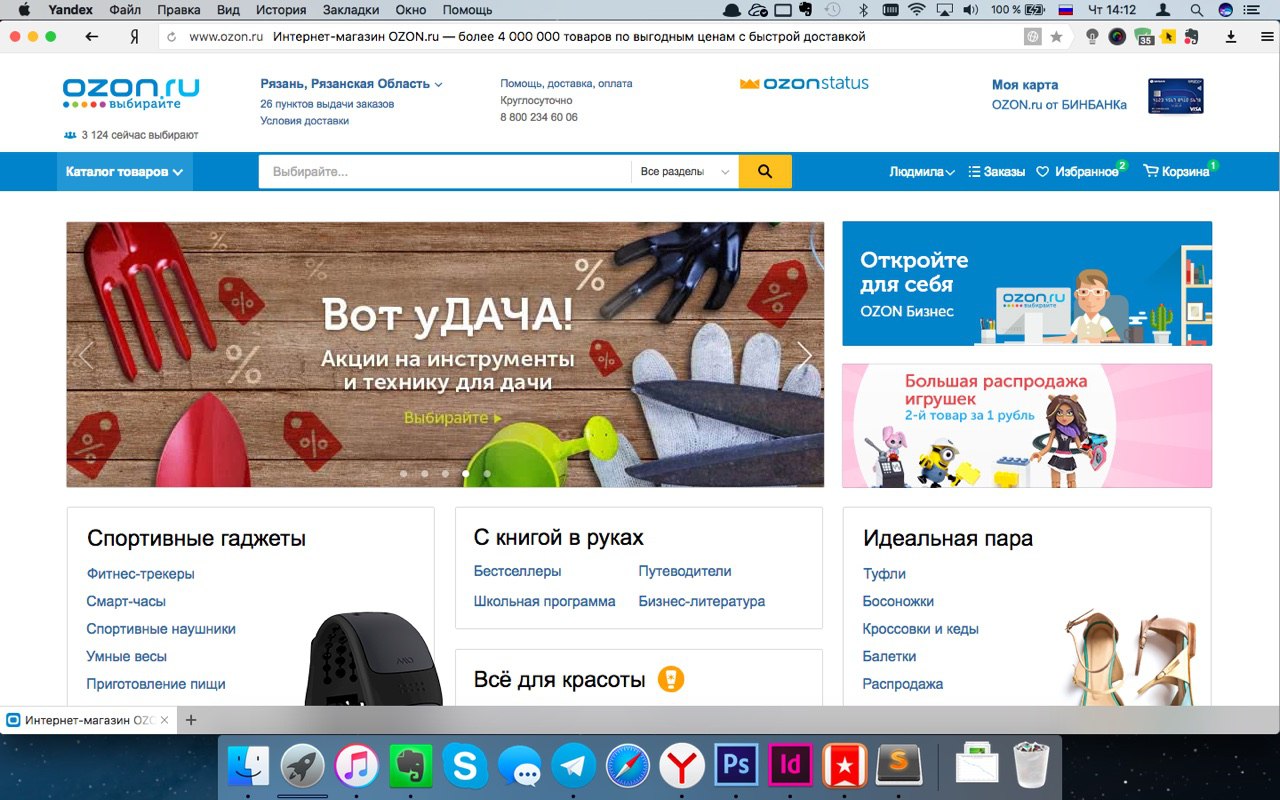Open Смарт-часы link

[x=126, y=602]
